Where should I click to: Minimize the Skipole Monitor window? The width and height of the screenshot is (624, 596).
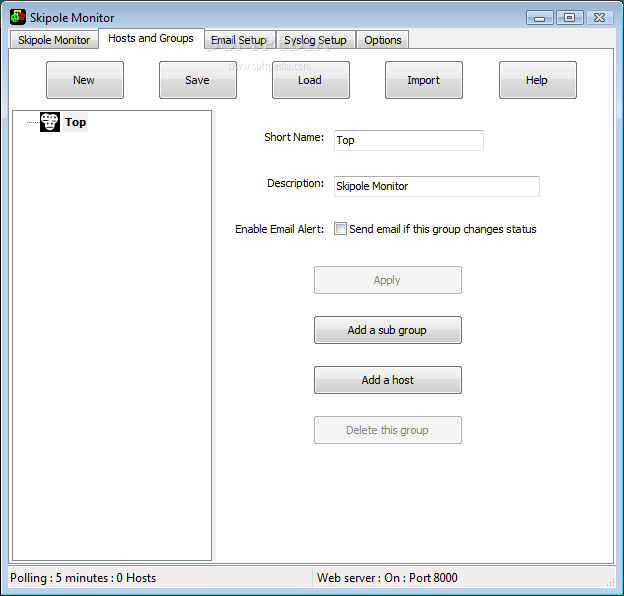click(540, 18)
